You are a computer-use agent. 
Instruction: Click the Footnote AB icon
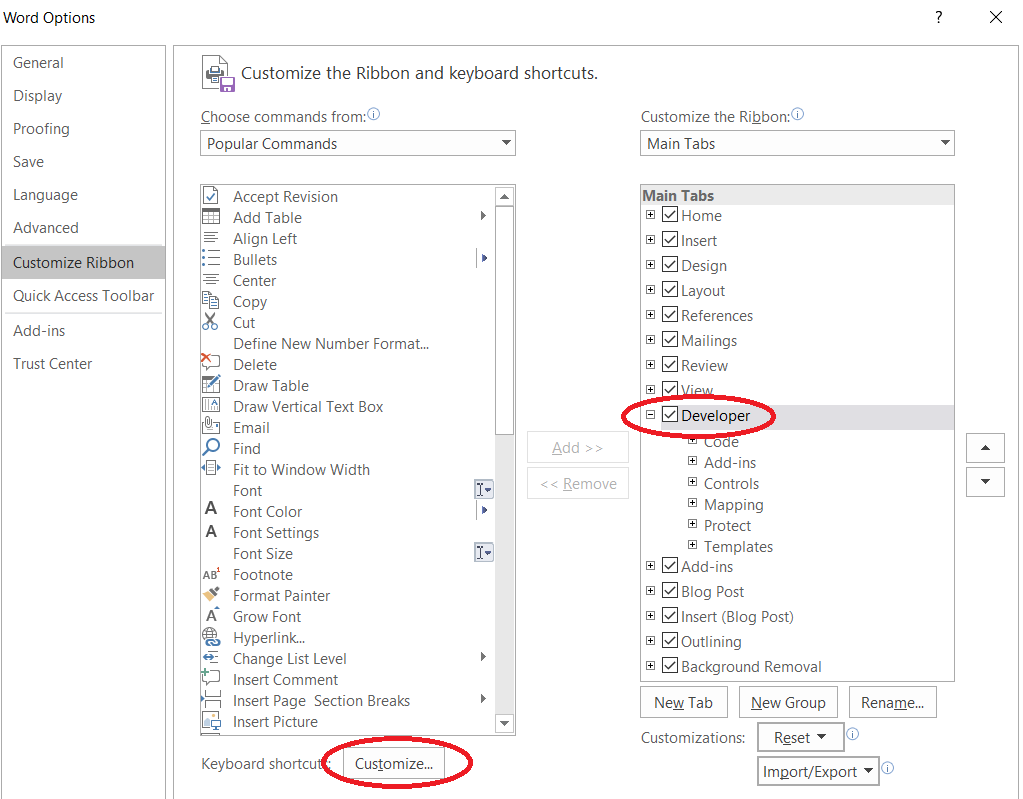(211, 574)
